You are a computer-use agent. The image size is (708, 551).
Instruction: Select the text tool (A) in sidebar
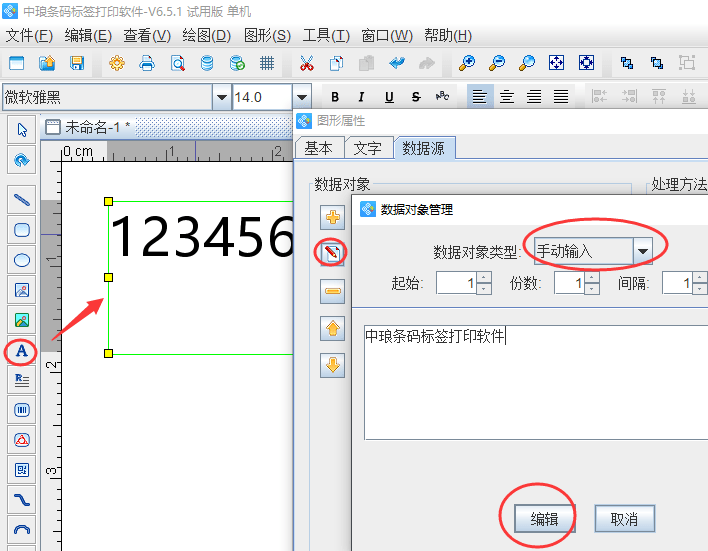point(21,351)
